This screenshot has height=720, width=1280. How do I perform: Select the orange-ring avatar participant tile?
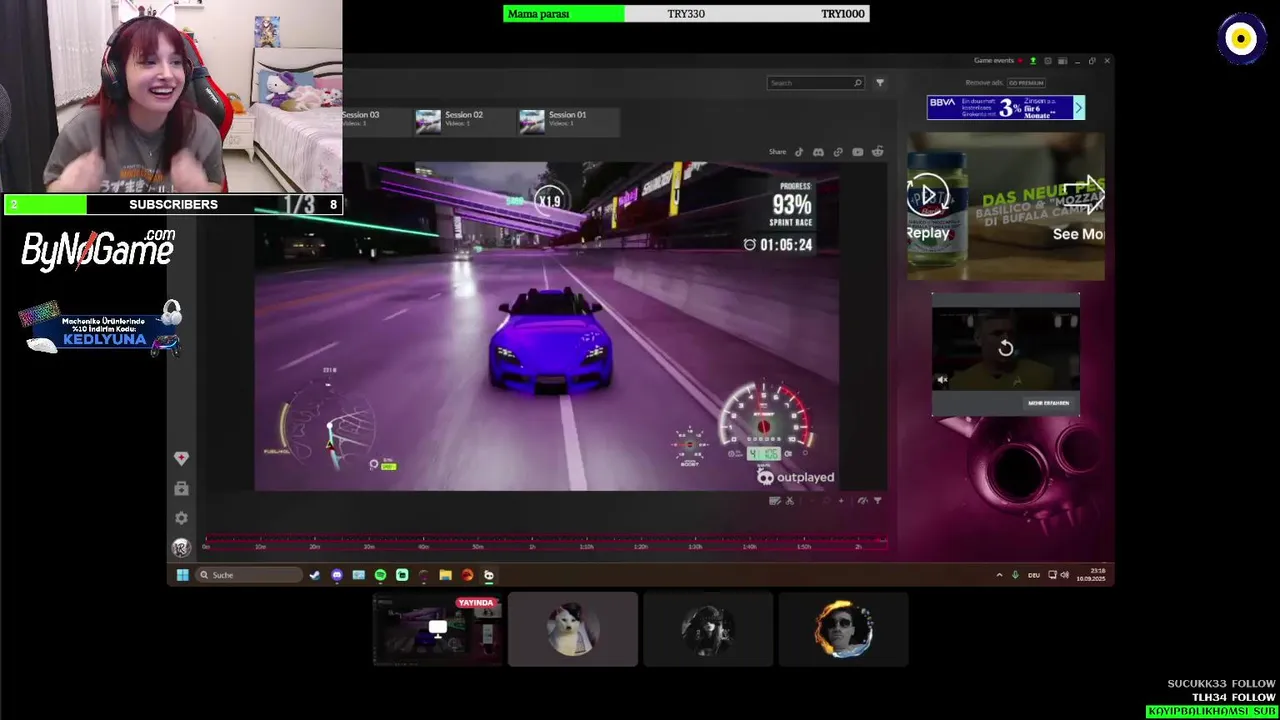843,629
